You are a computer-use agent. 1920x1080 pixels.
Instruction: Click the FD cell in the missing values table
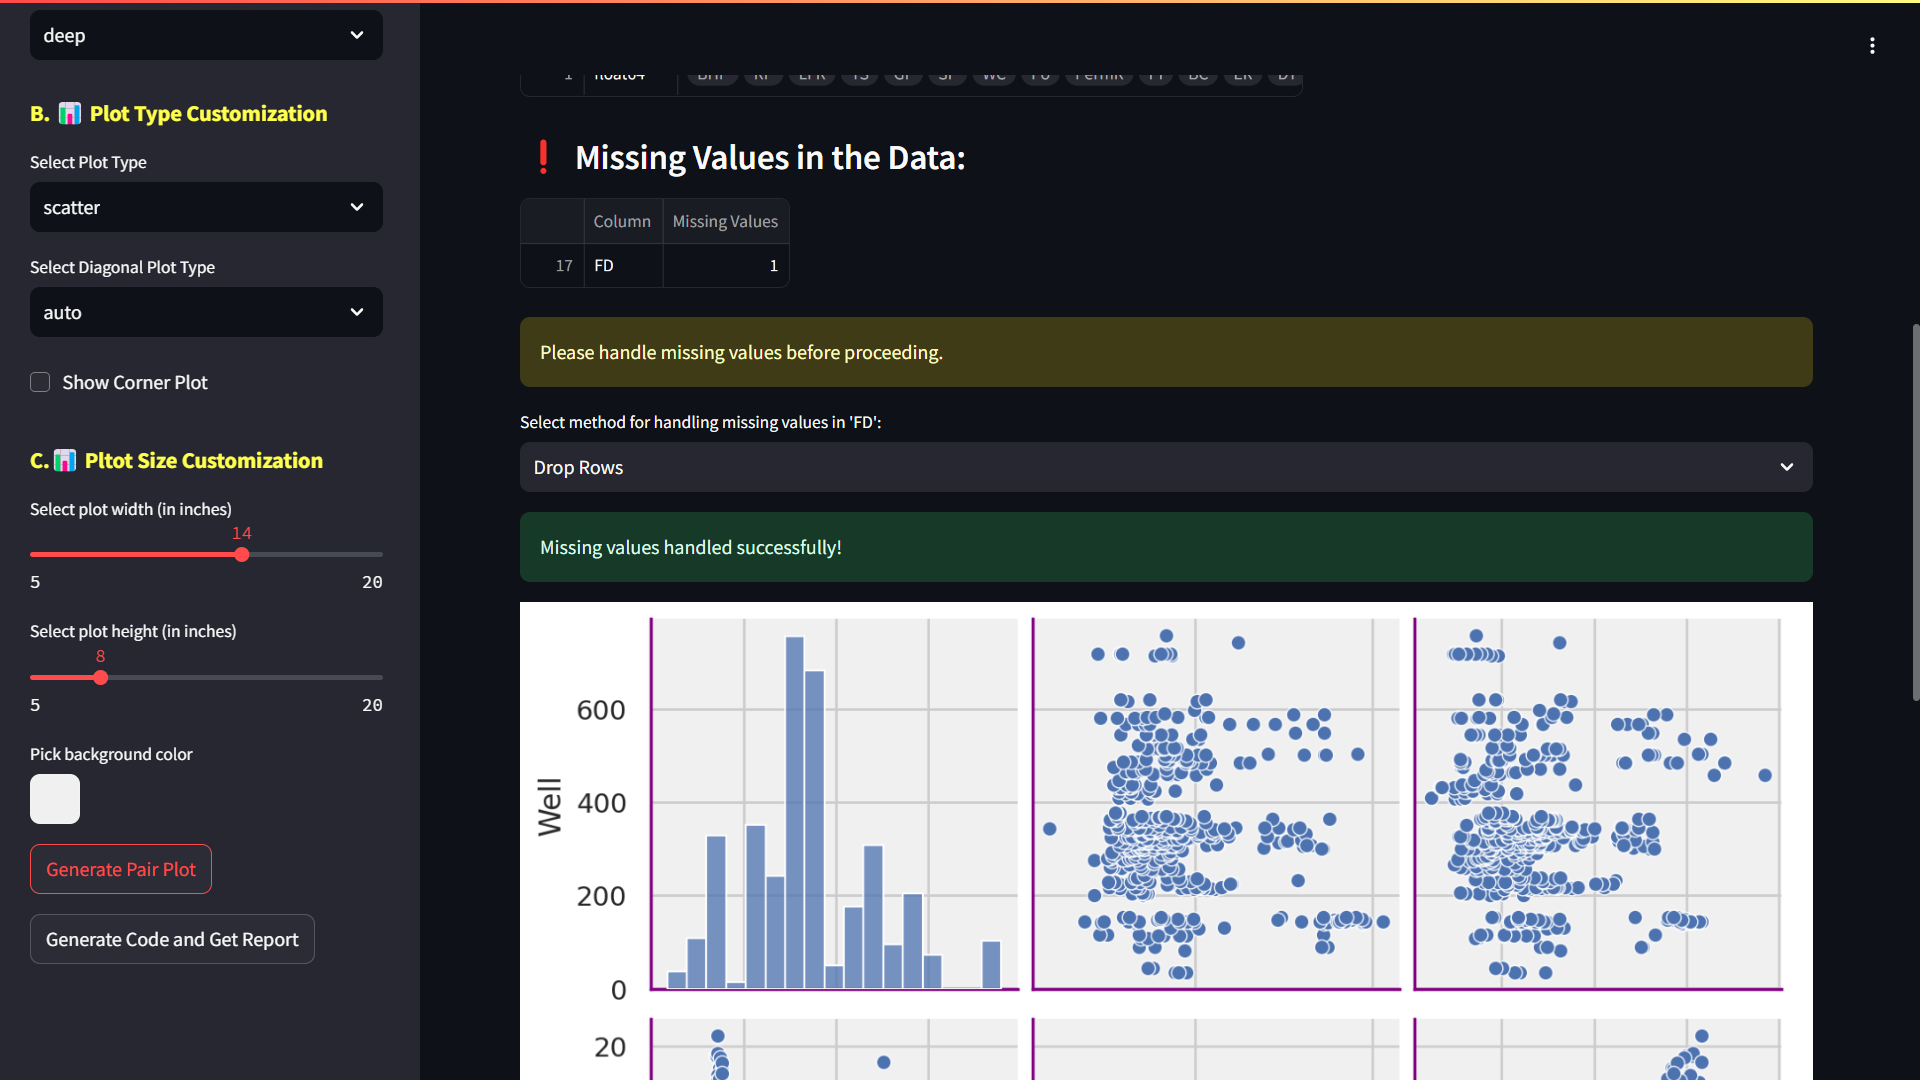pyautogui.click(x=622, y=265)
